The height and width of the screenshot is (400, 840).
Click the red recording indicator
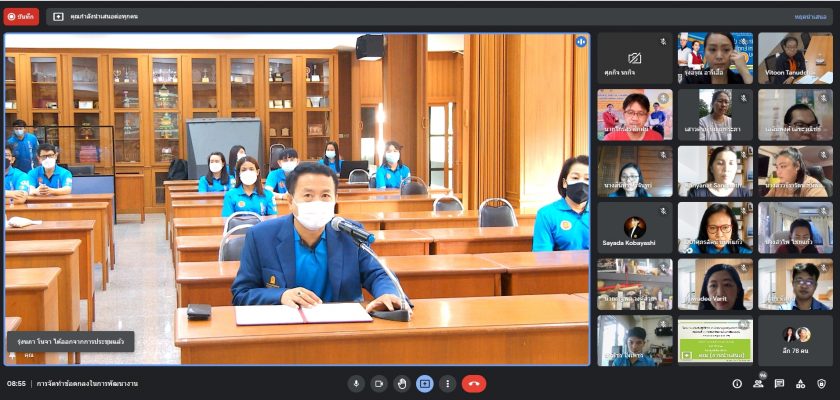point(21,16)
